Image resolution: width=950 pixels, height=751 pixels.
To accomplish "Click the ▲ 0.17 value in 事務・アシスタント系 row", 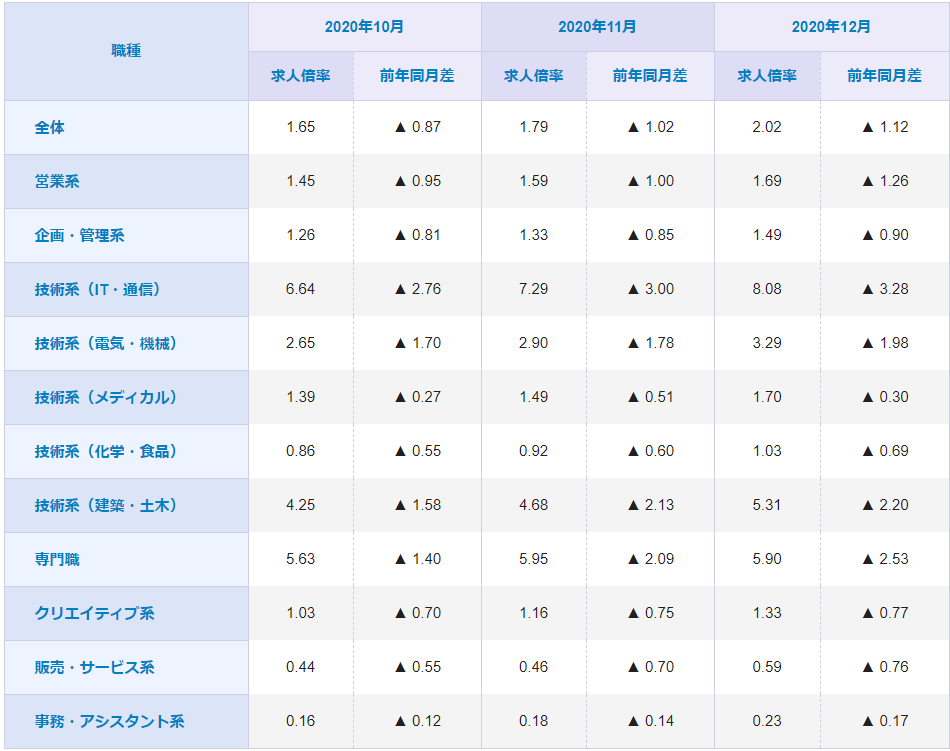I will click(x=885, y=721).
